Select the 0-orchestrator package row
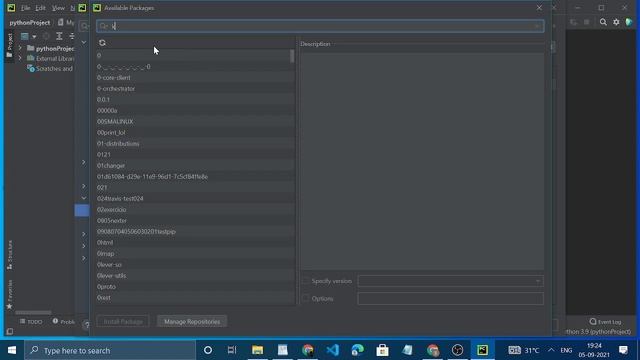Screen dimensions: 640x360 [196, 89]
